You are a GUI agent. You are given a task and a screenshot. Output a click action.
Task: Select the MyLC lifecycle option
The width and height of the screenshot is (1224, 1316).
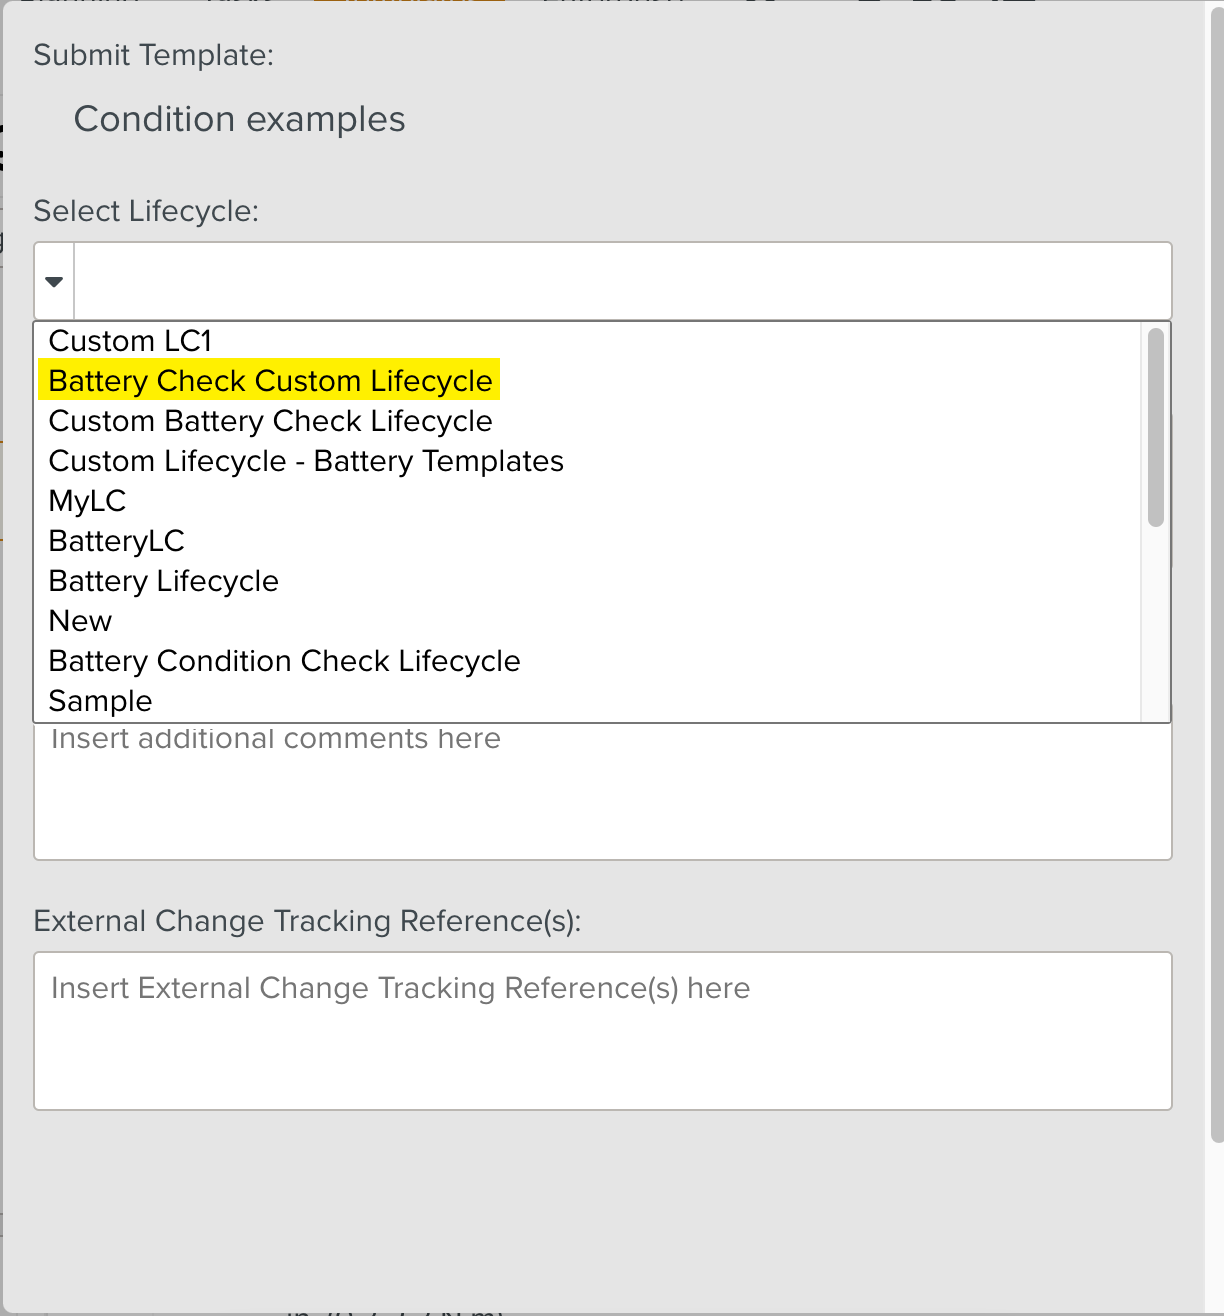87,501
